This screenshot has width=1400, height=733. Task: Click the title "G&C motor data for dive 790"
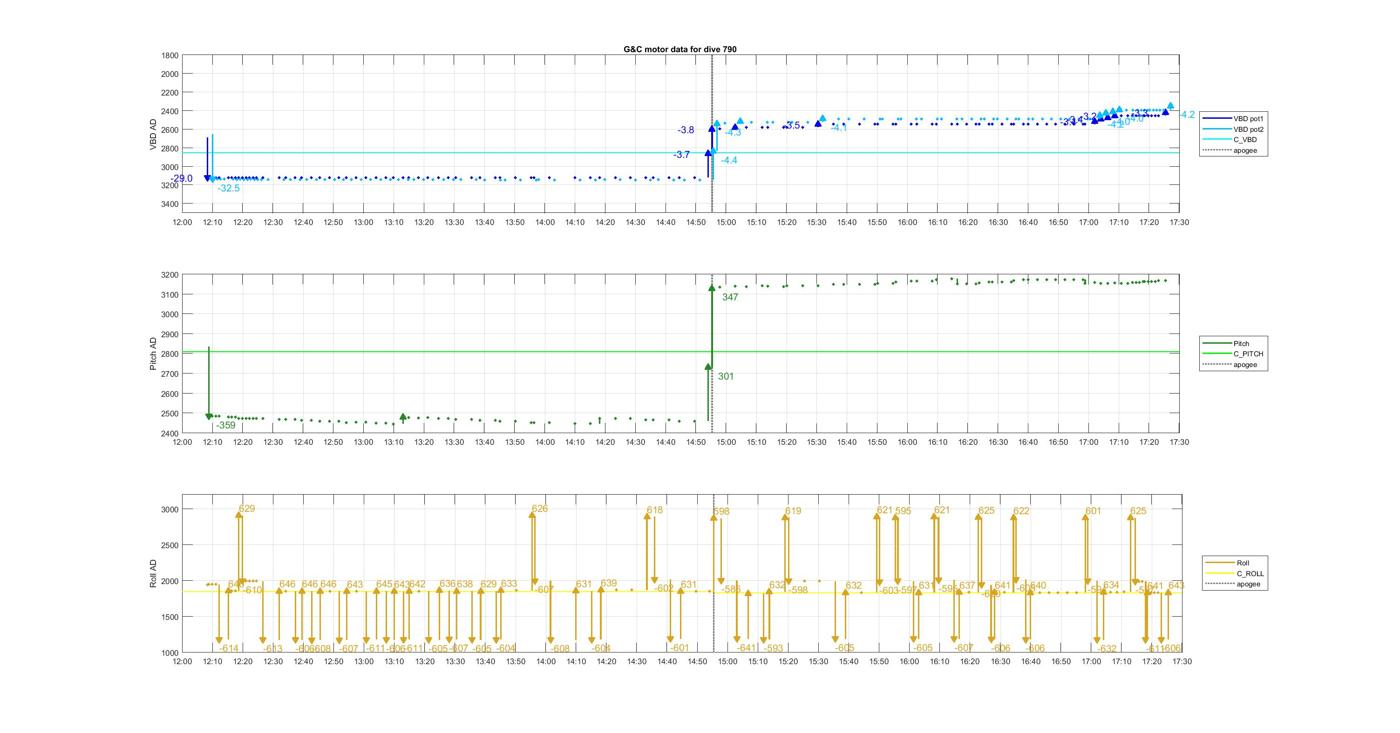tap(680, 49)
